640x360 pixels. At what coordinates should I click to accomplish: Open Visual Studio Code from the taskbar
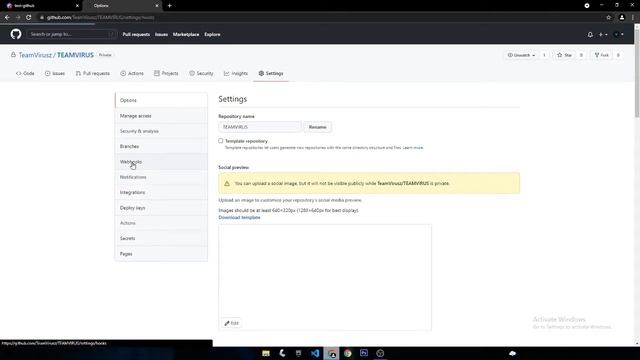point(315,353)
